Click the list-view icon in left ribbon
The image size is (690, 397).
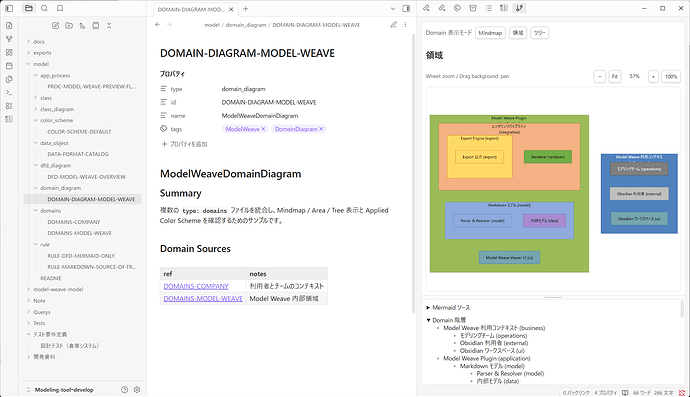(9, 106)
